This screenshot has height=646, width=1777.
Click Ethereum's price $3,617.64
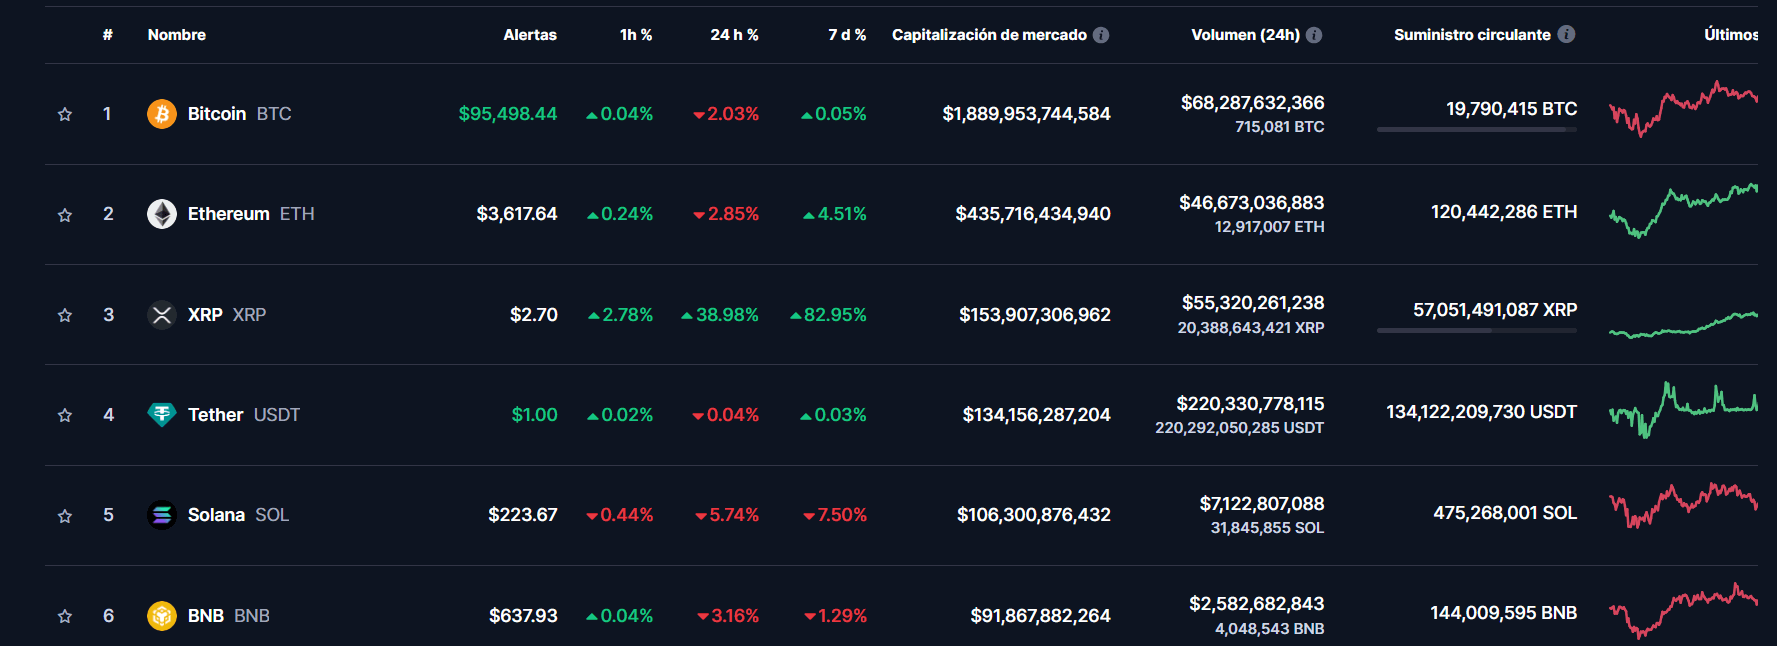517,214
